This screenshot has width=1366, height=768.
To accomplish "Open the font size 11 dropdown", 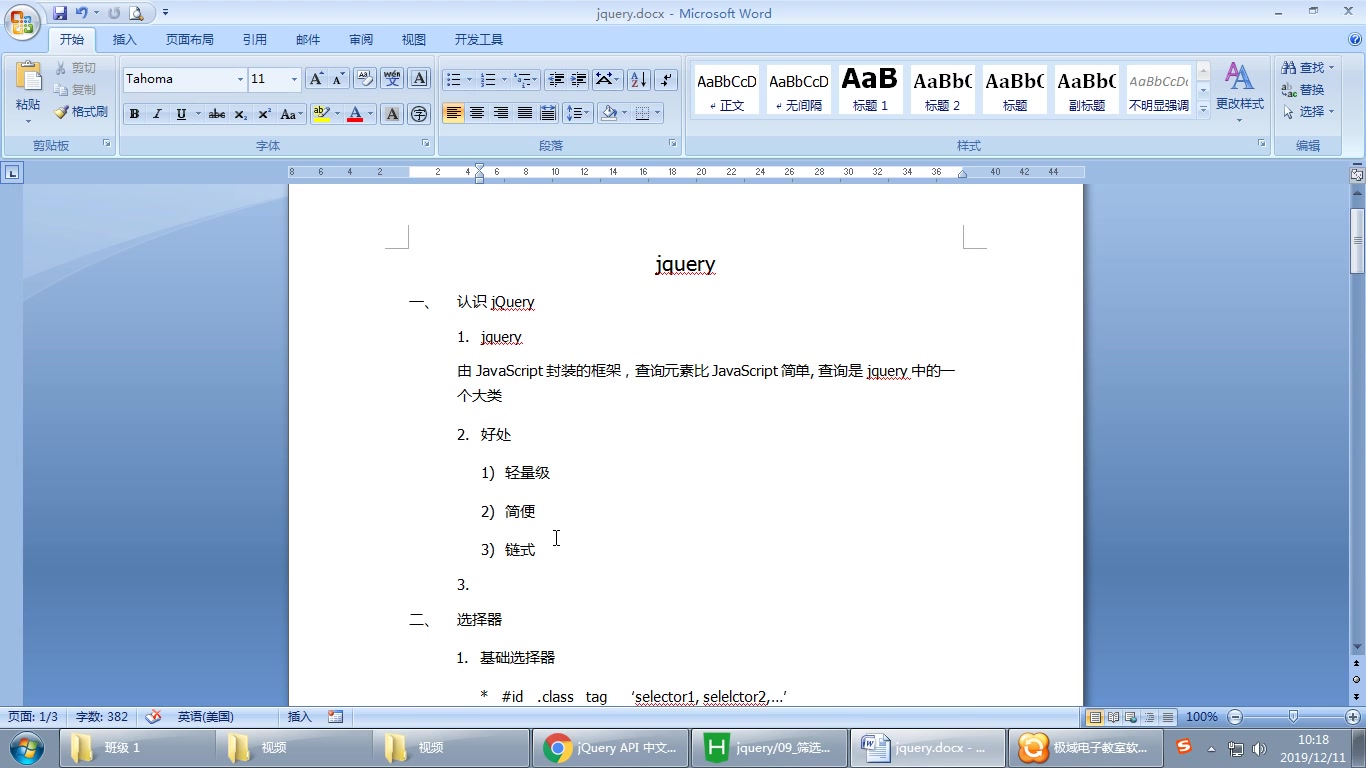I will coord(294,79).
